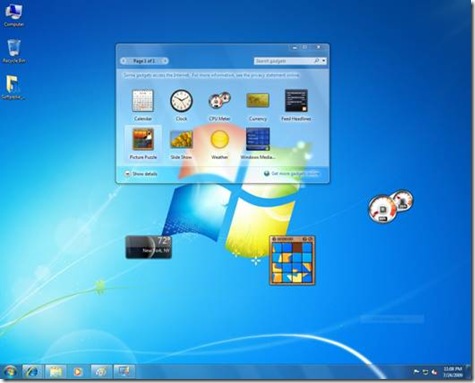
Task: Click the New York weather gadget
Action: tap(149, 247)
